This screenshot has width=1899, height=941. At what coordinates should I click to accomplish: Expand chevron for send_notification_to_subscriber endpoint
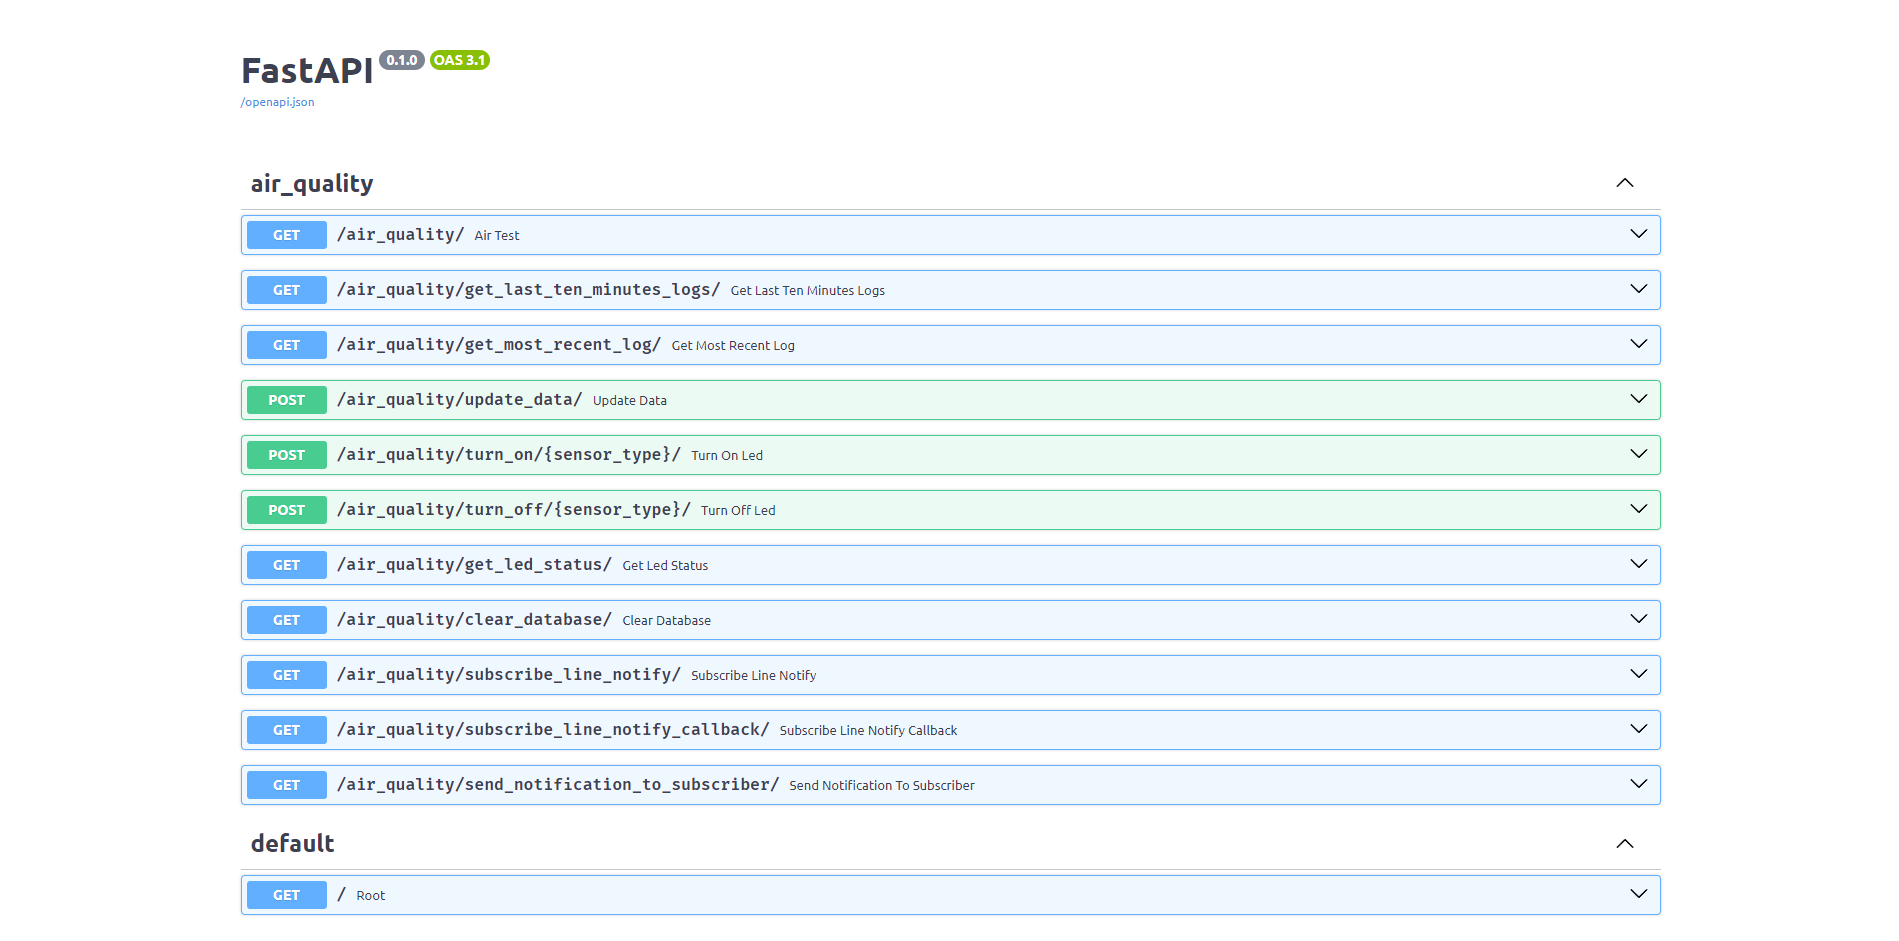[x=1638, y=784]
